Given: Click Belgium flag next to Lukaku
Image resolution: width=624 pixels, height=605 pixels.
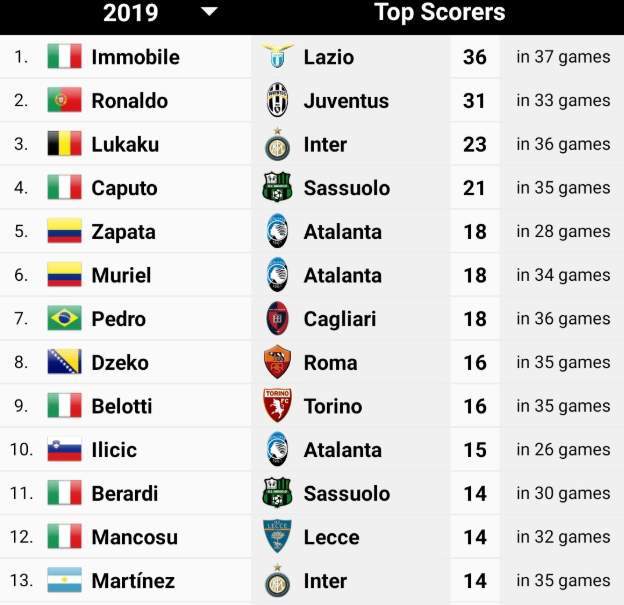Looking at the screenshot, I should (64, 144).
